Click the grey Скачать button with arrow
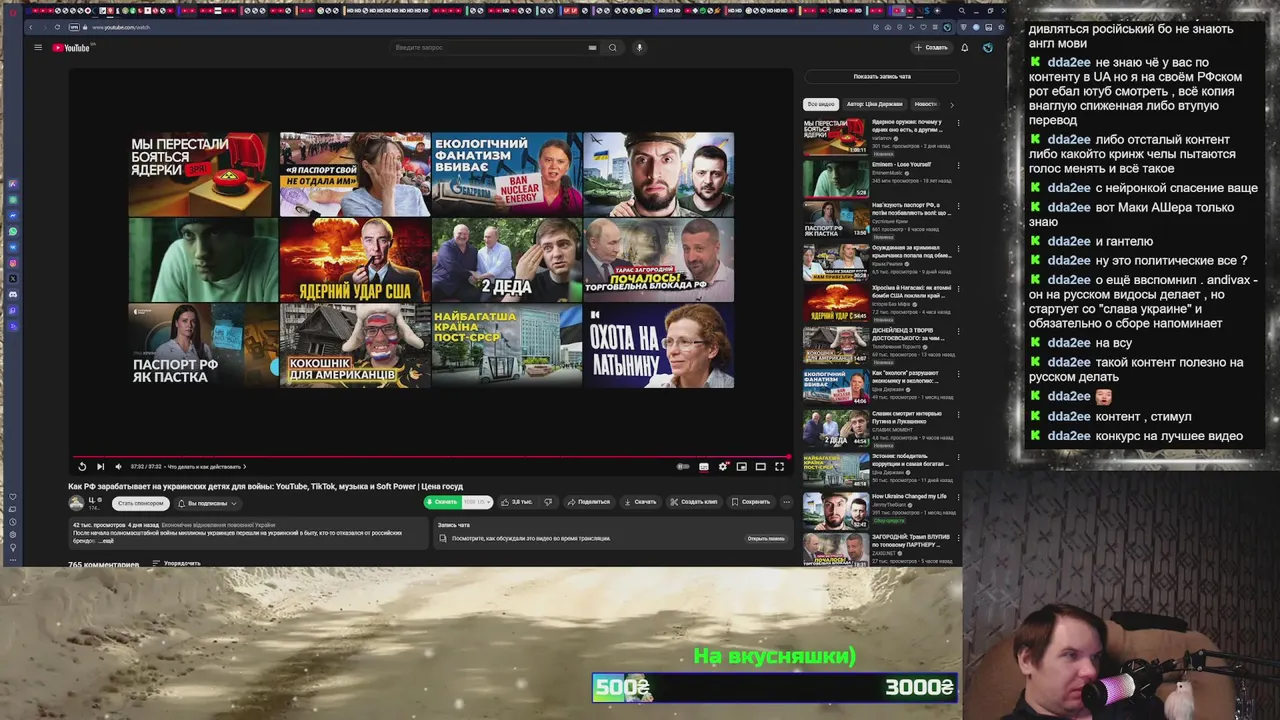1280x720 pixels. click(x=640, y=502)
